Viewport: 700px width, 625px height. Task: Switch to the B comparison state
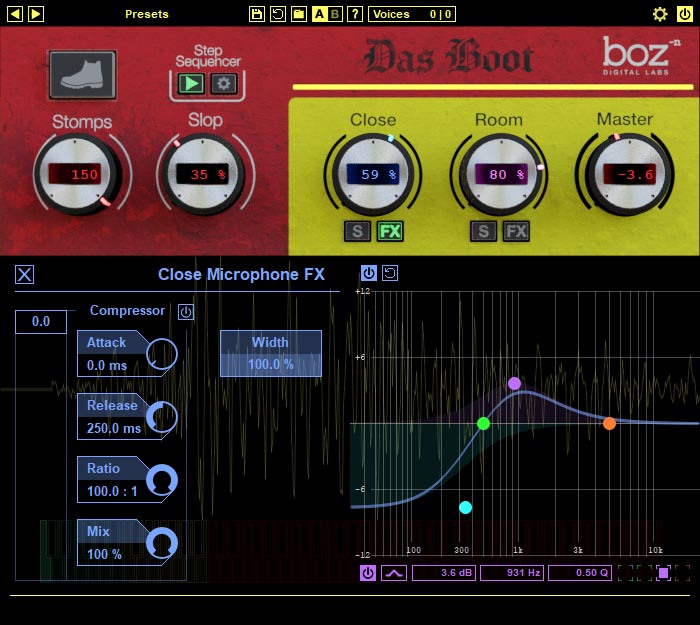click(x=334, y=14)
